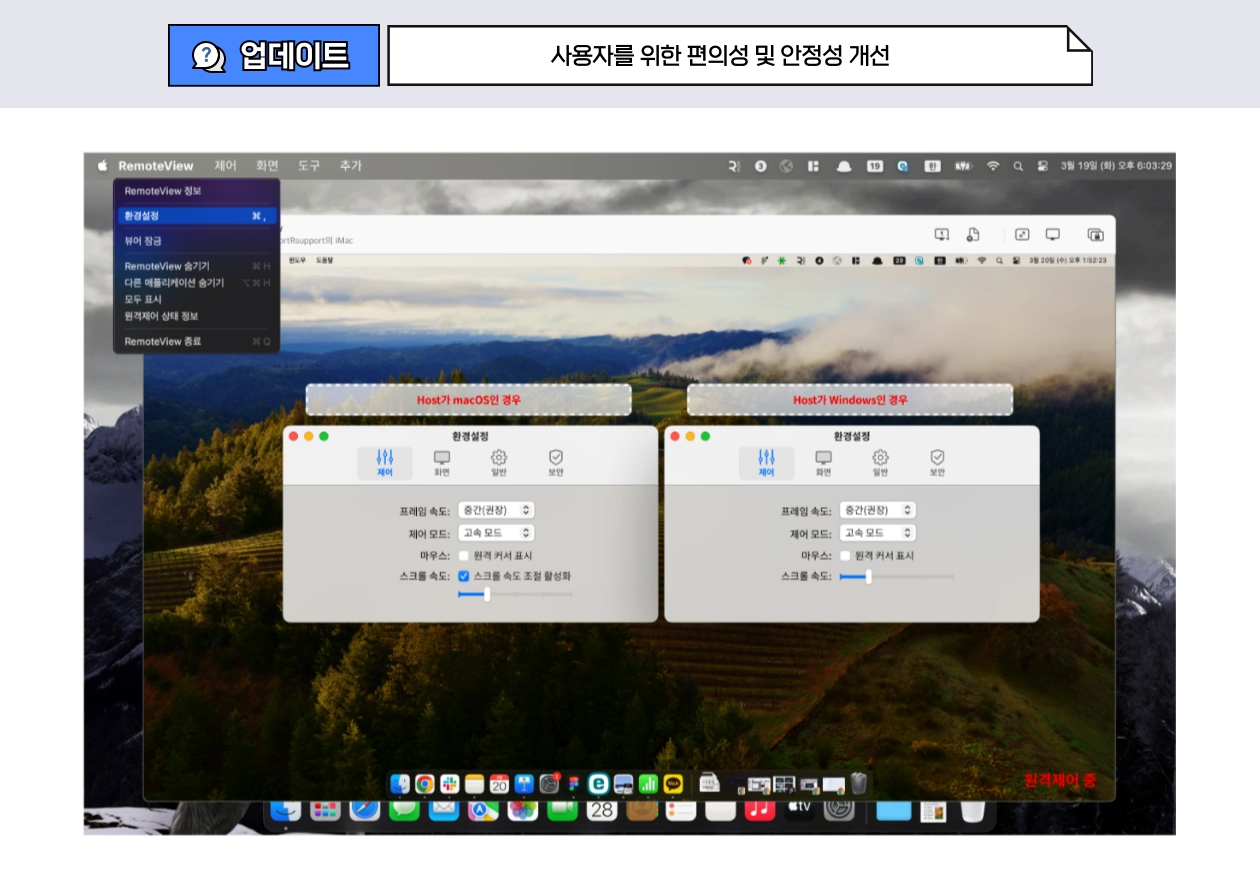Click the viewer toolbar monitor icon
This screenshot has height=891, width=1260.
click(x=1053, y=234)
